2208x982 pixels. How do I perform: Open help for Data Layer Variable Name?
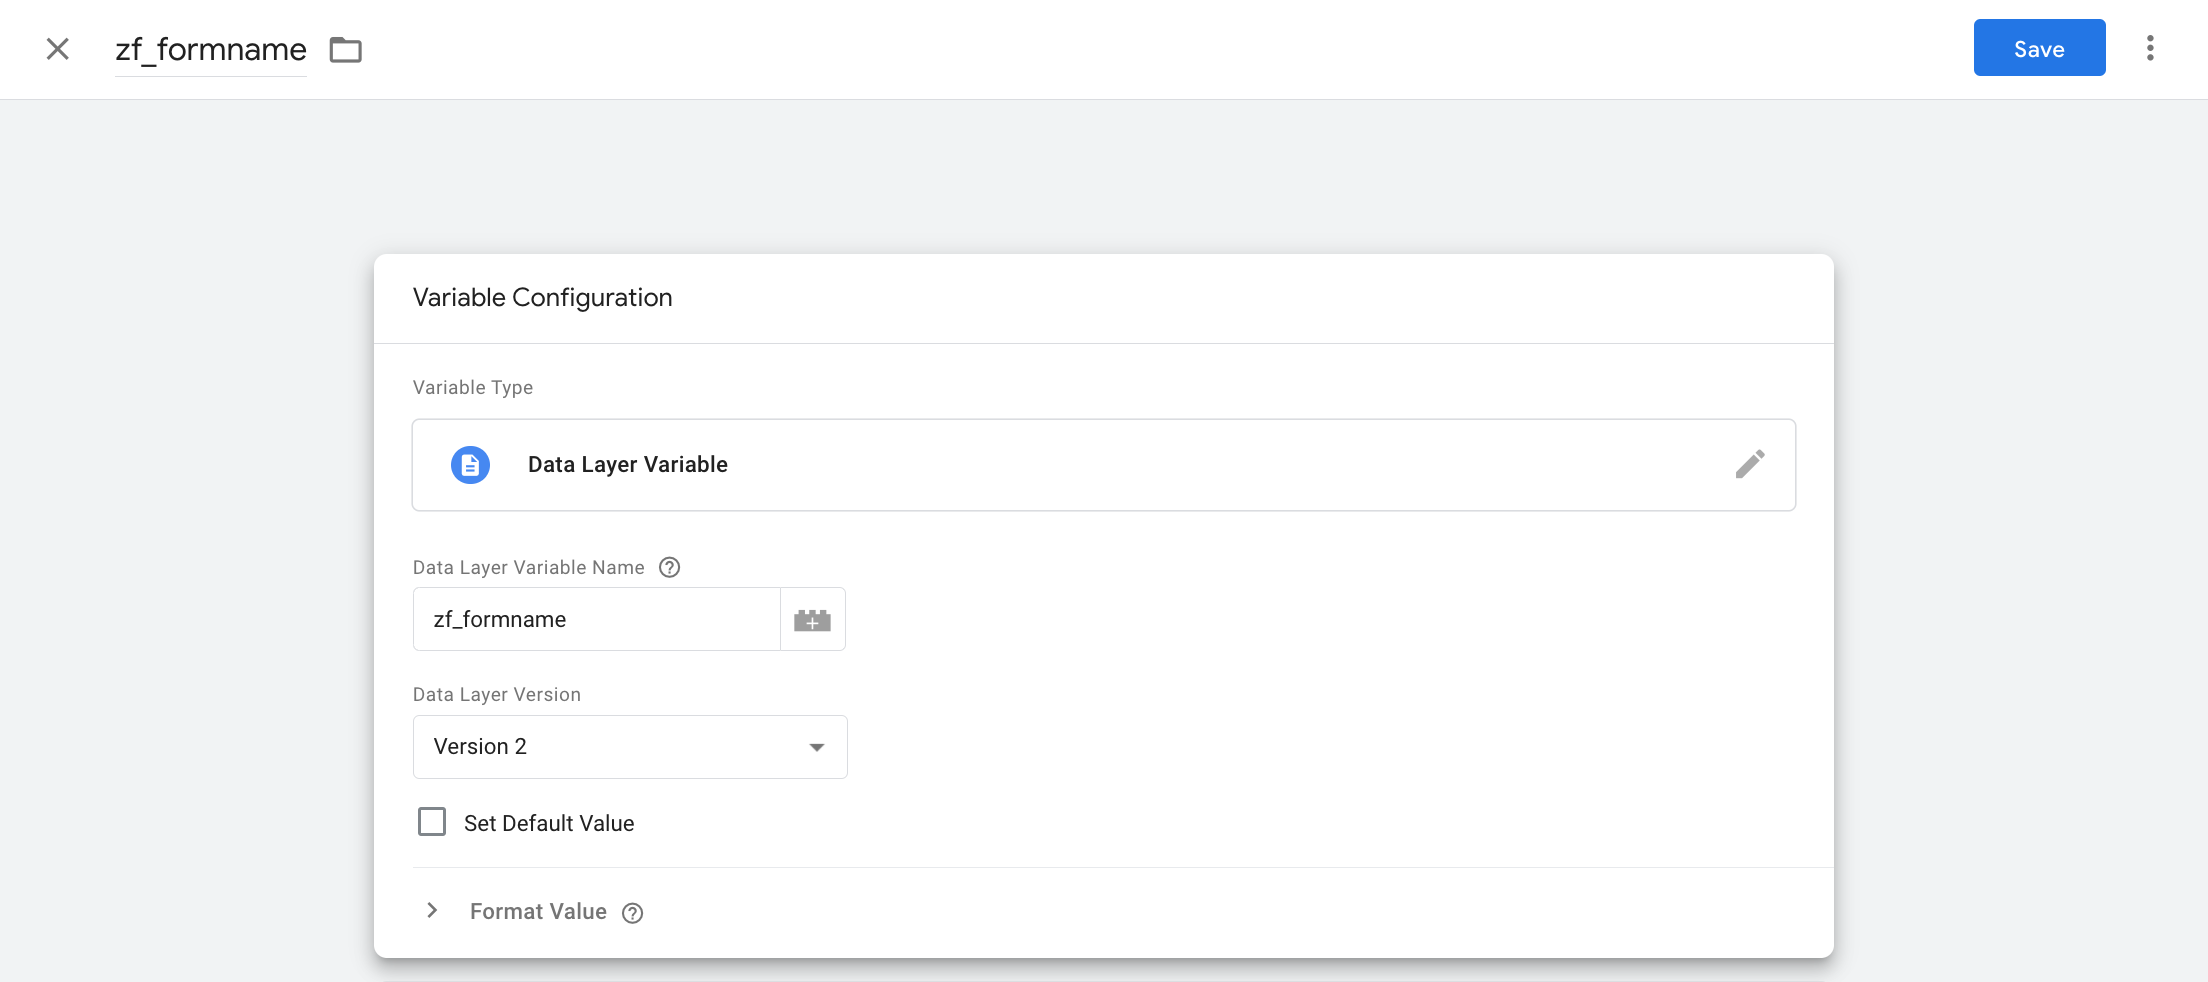670,567
